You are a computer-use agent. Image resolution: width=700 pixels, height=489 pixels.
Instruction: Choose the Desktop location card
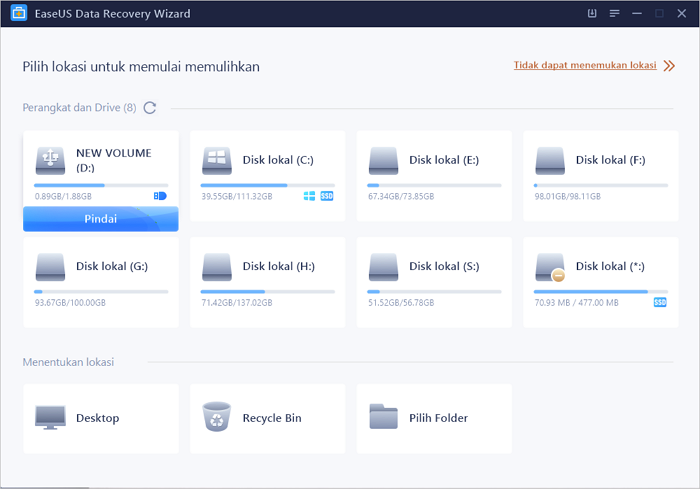pos(101,418)
